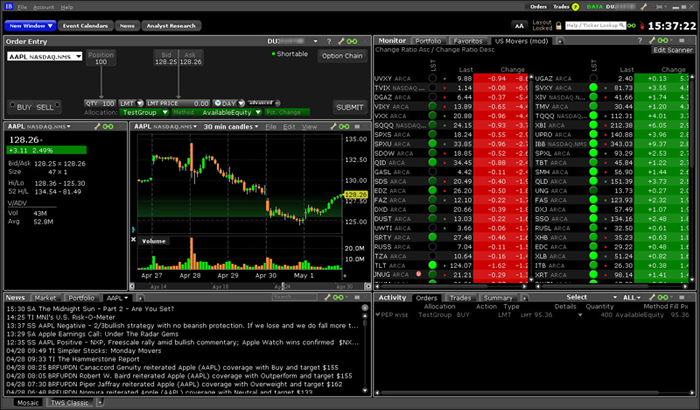700x410 pixels.
Task: Open global configuration wrench in title bar
Action: click(643, 7)
